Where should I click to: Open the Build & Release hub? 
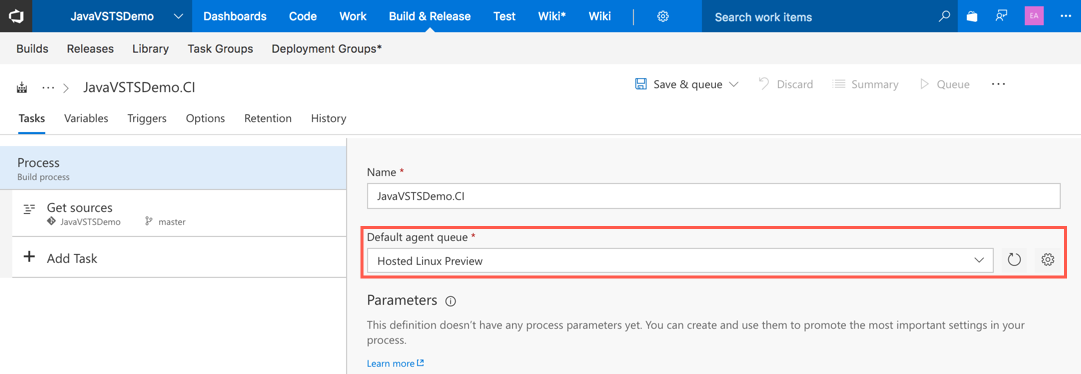click(x=430, y=17)
